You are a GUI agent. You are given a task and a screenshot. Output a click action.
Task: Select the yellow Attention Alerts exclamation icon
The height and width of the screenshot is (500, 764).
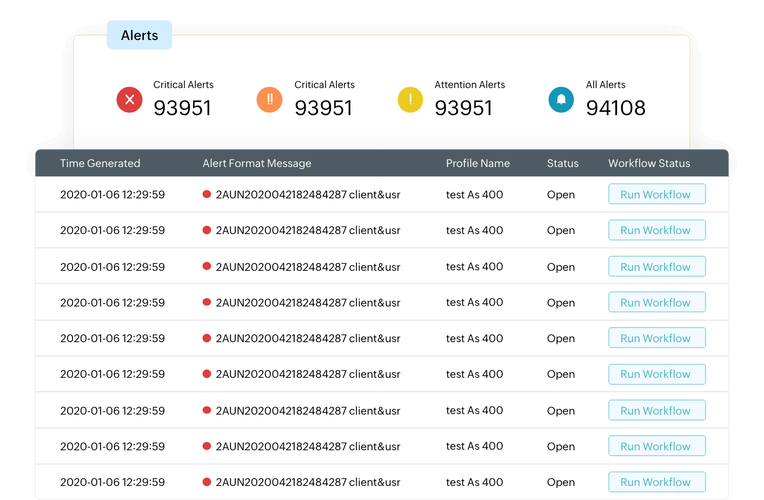point(411,99)
